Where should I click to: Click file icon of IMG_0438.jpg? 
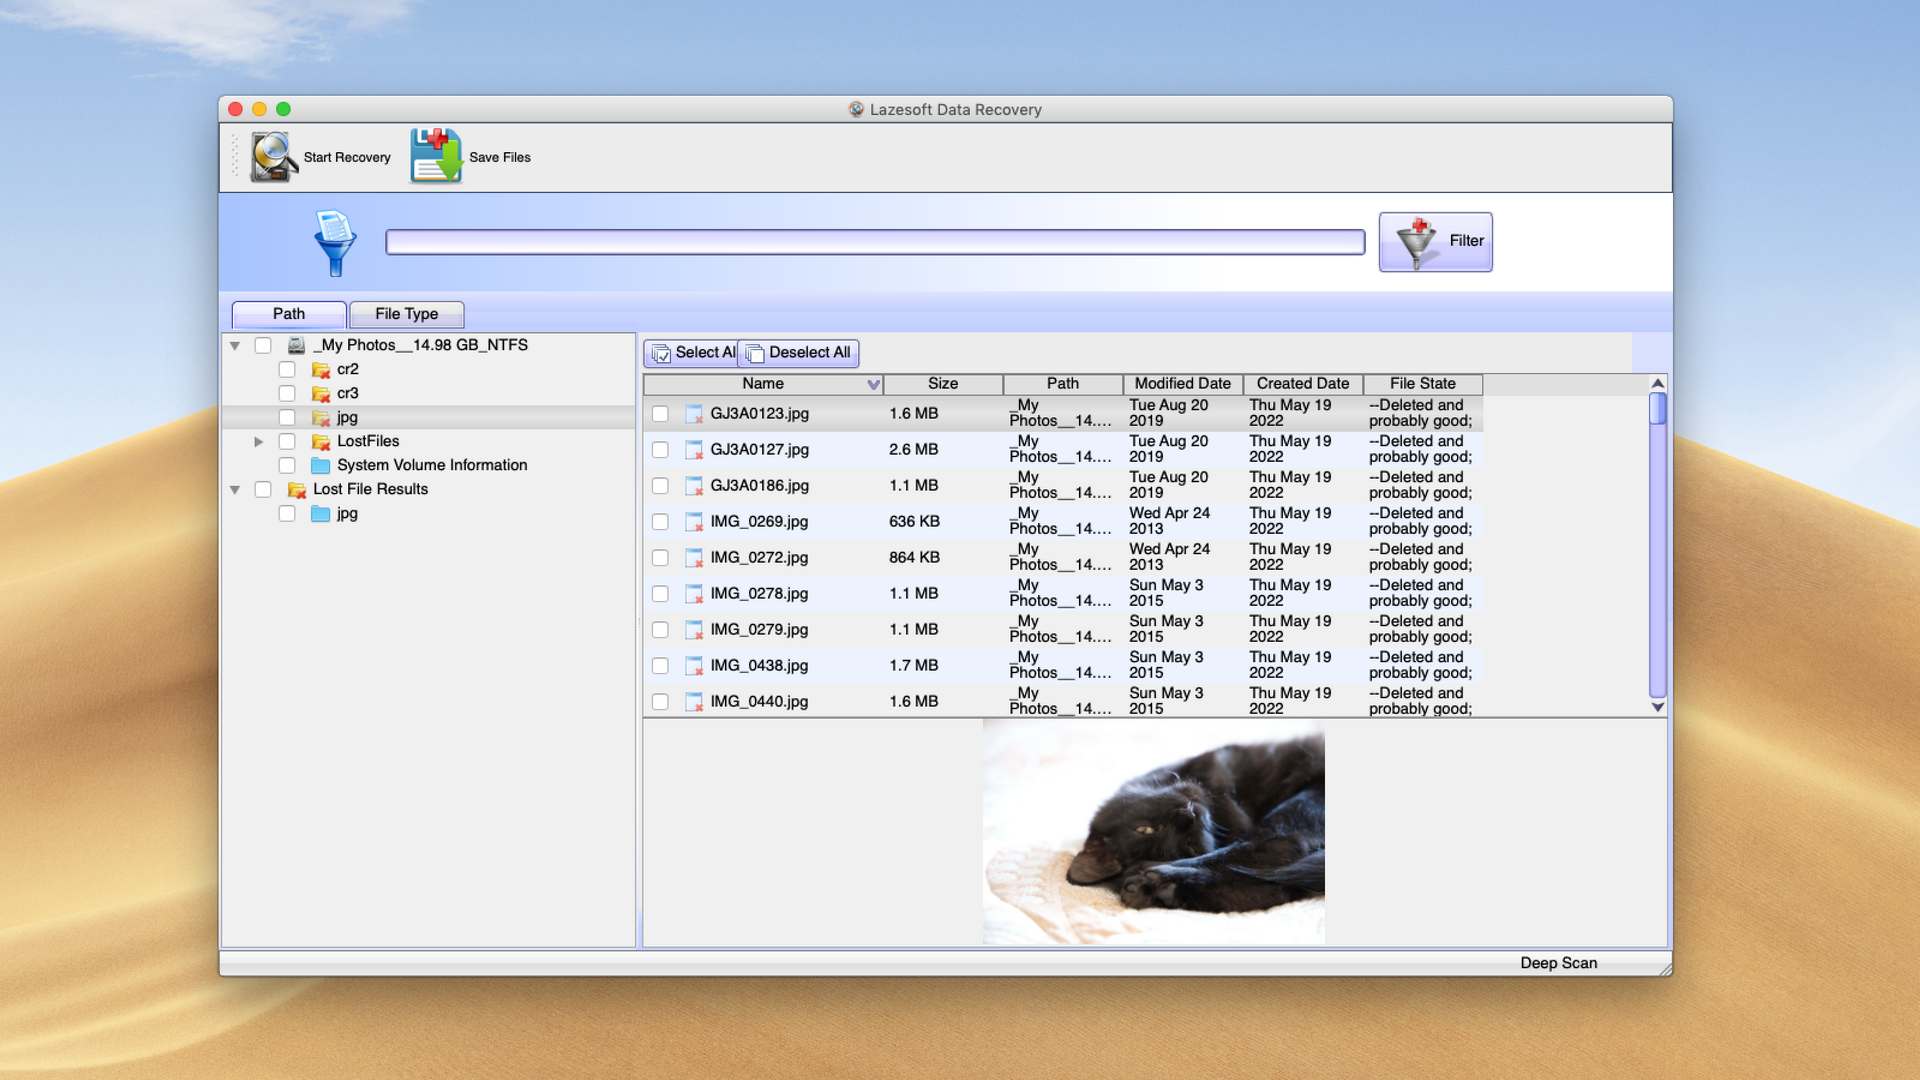pos(694,666)
